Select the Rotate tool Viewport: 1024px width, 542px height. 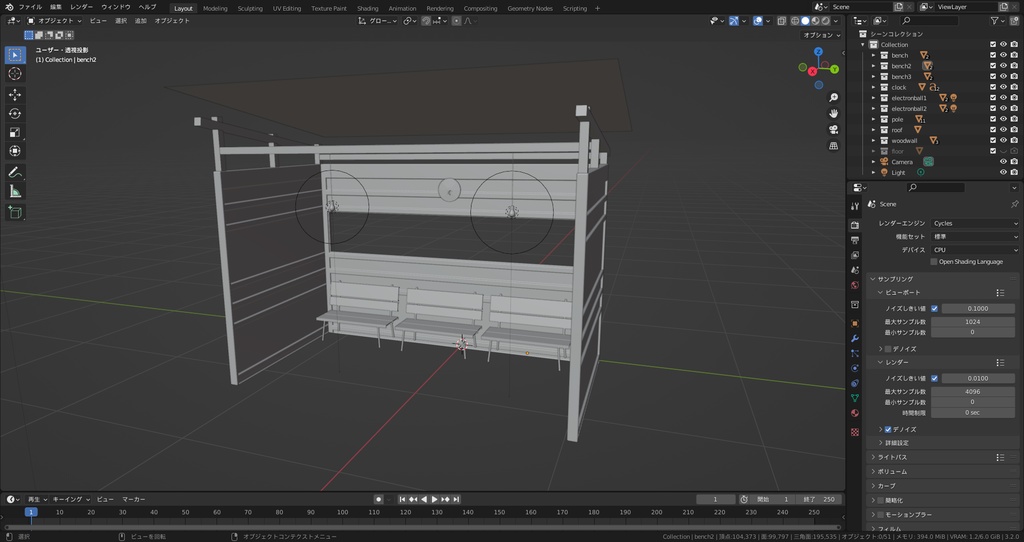(15, 113)
